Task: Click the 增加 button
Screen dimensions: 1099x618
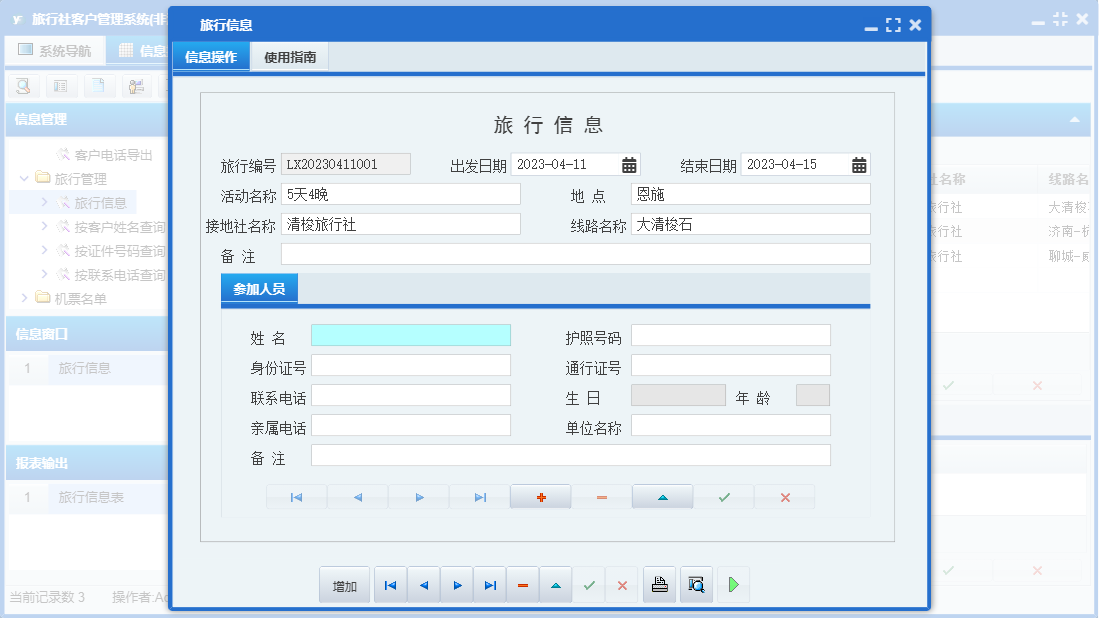Action: 343,585
